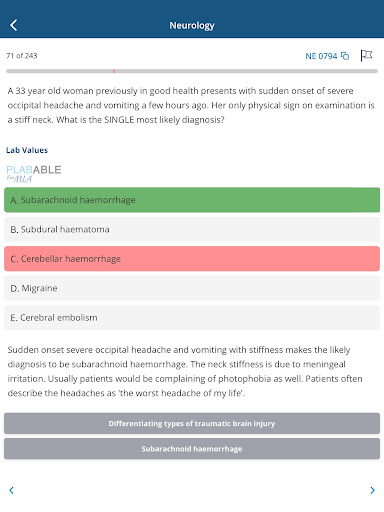Pick answer C Cerebellar haemorrhage
The height and width of the screenshot is (512, 384).
click(x=192, y=259)
